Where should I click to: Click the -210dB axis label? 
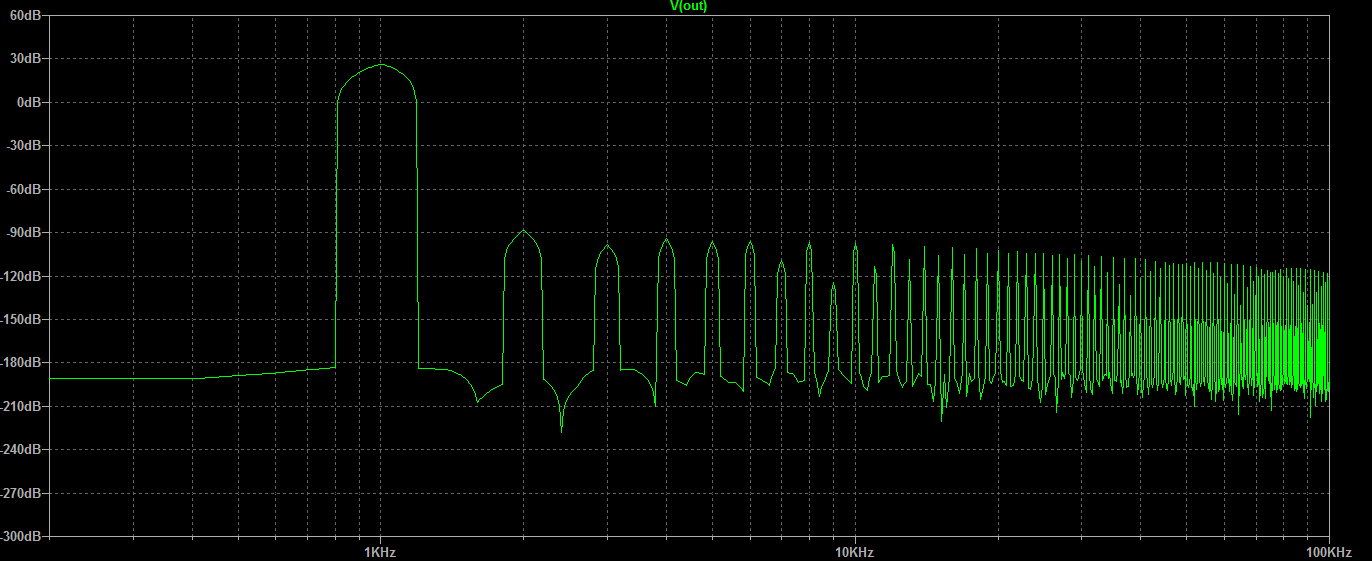point(21,407)
